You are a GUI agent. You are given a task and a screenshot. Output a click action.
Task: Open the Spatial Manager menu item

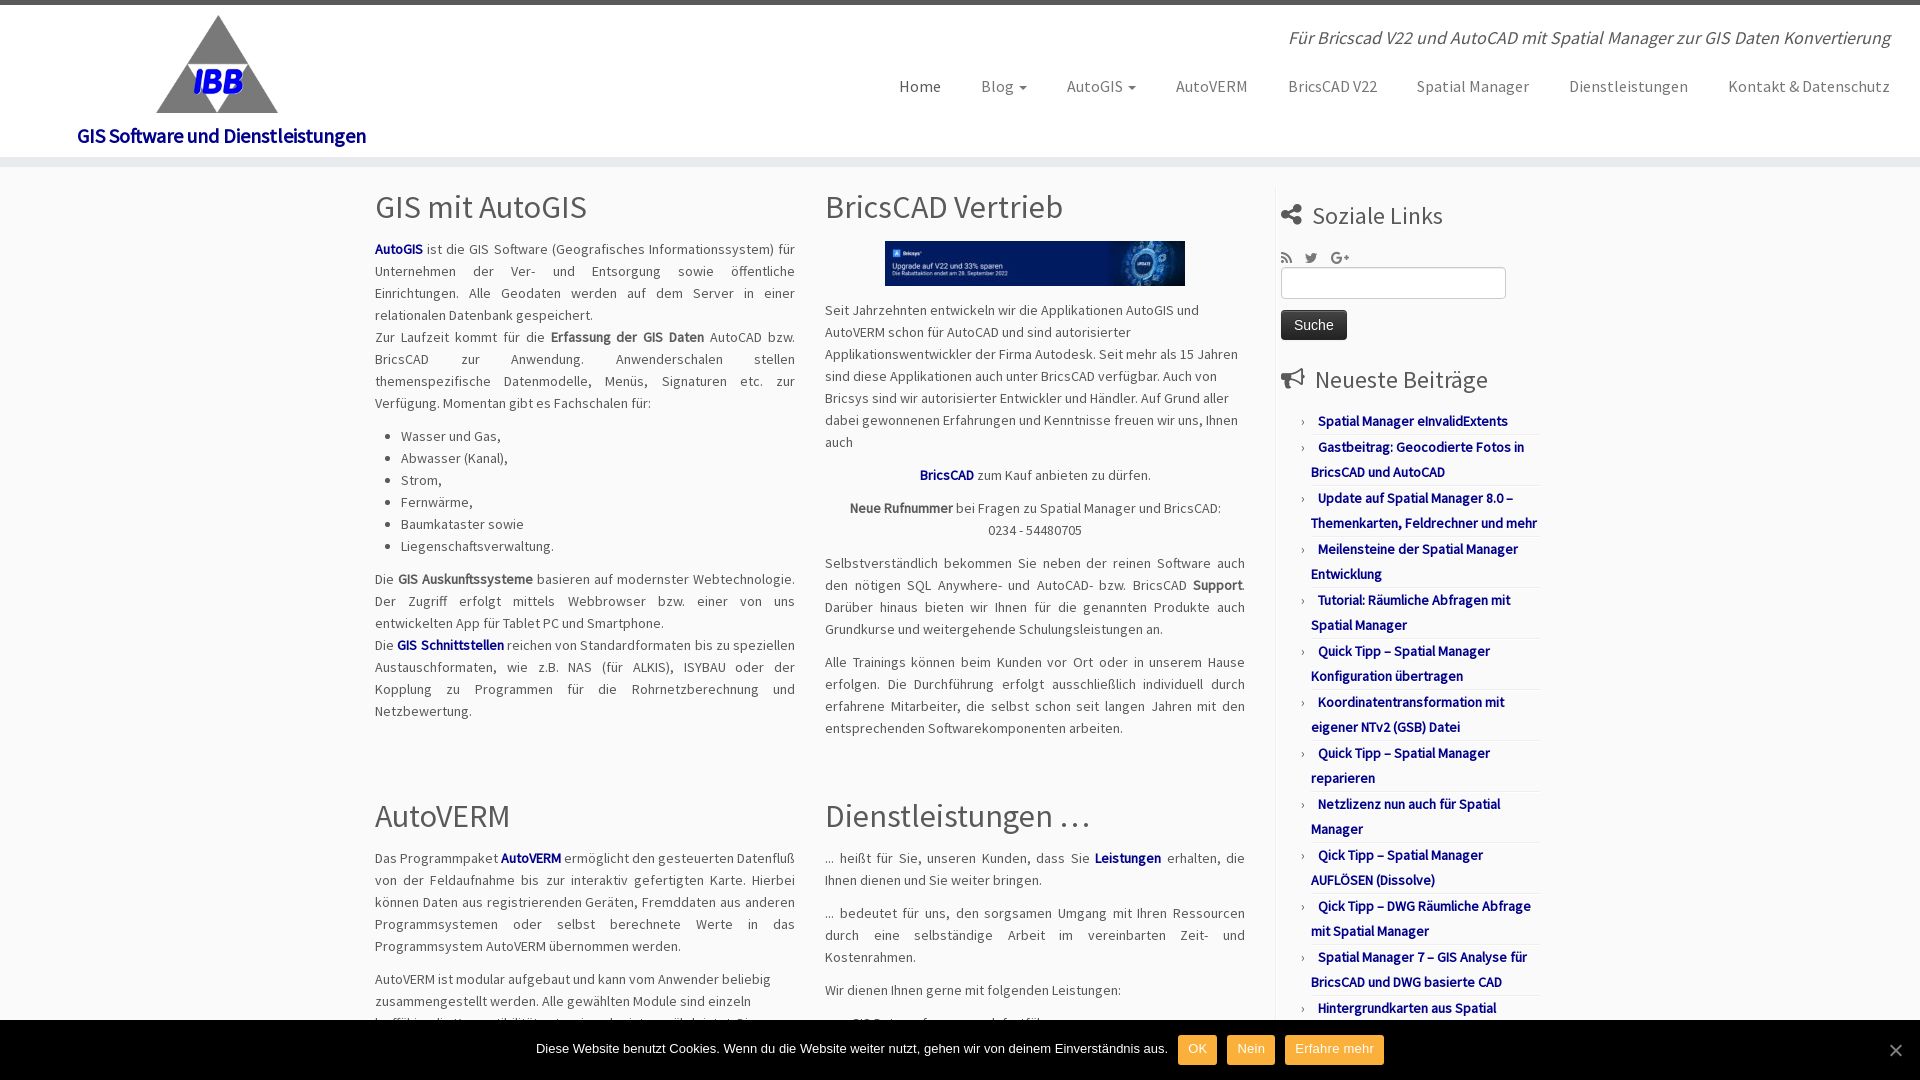1472,86
